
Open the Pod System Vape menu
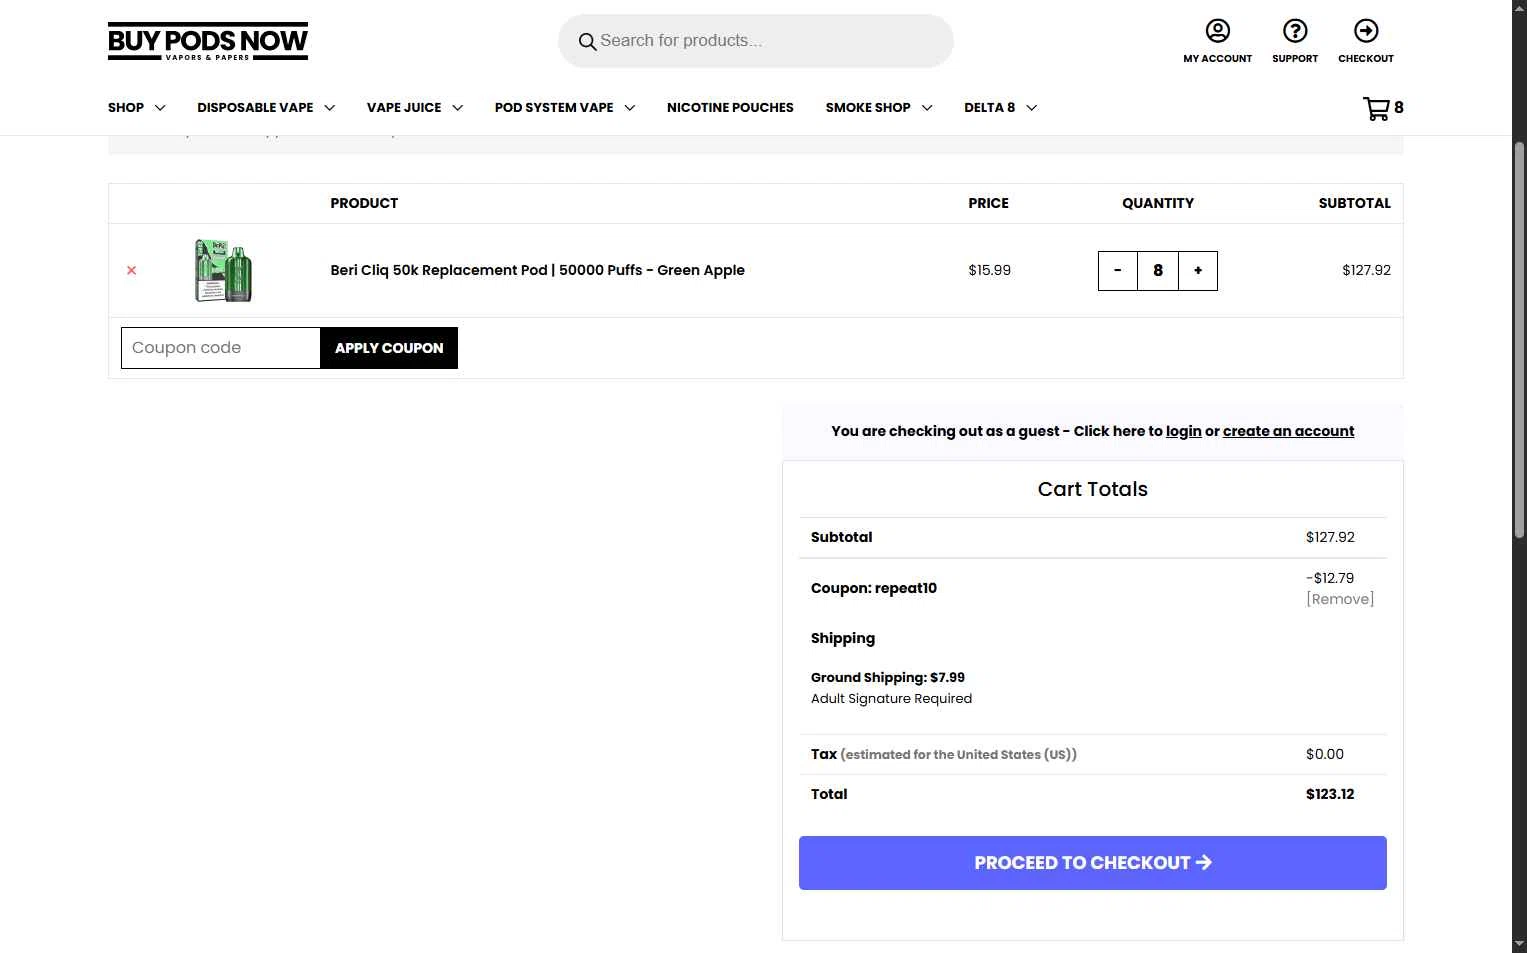(x=554, y=108)
